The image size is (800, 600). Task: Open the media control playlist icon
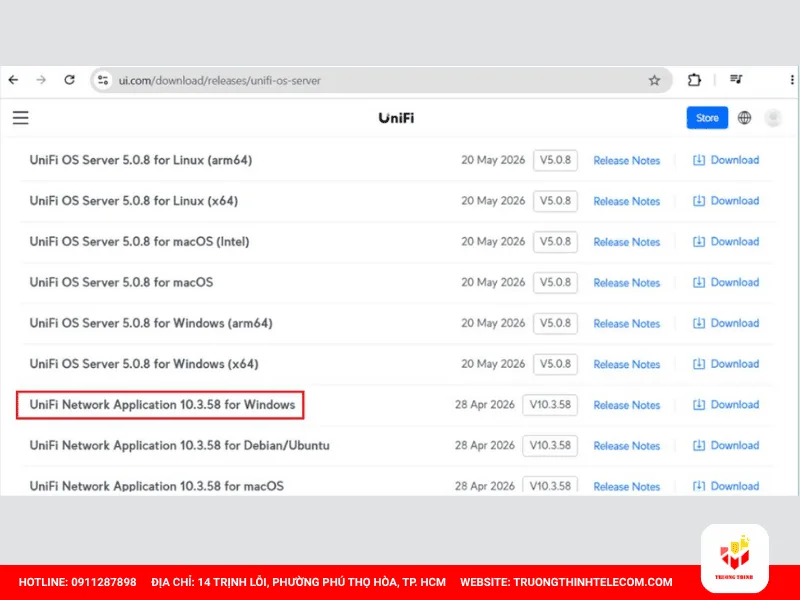pyautogui.click(x=736, y=80)
